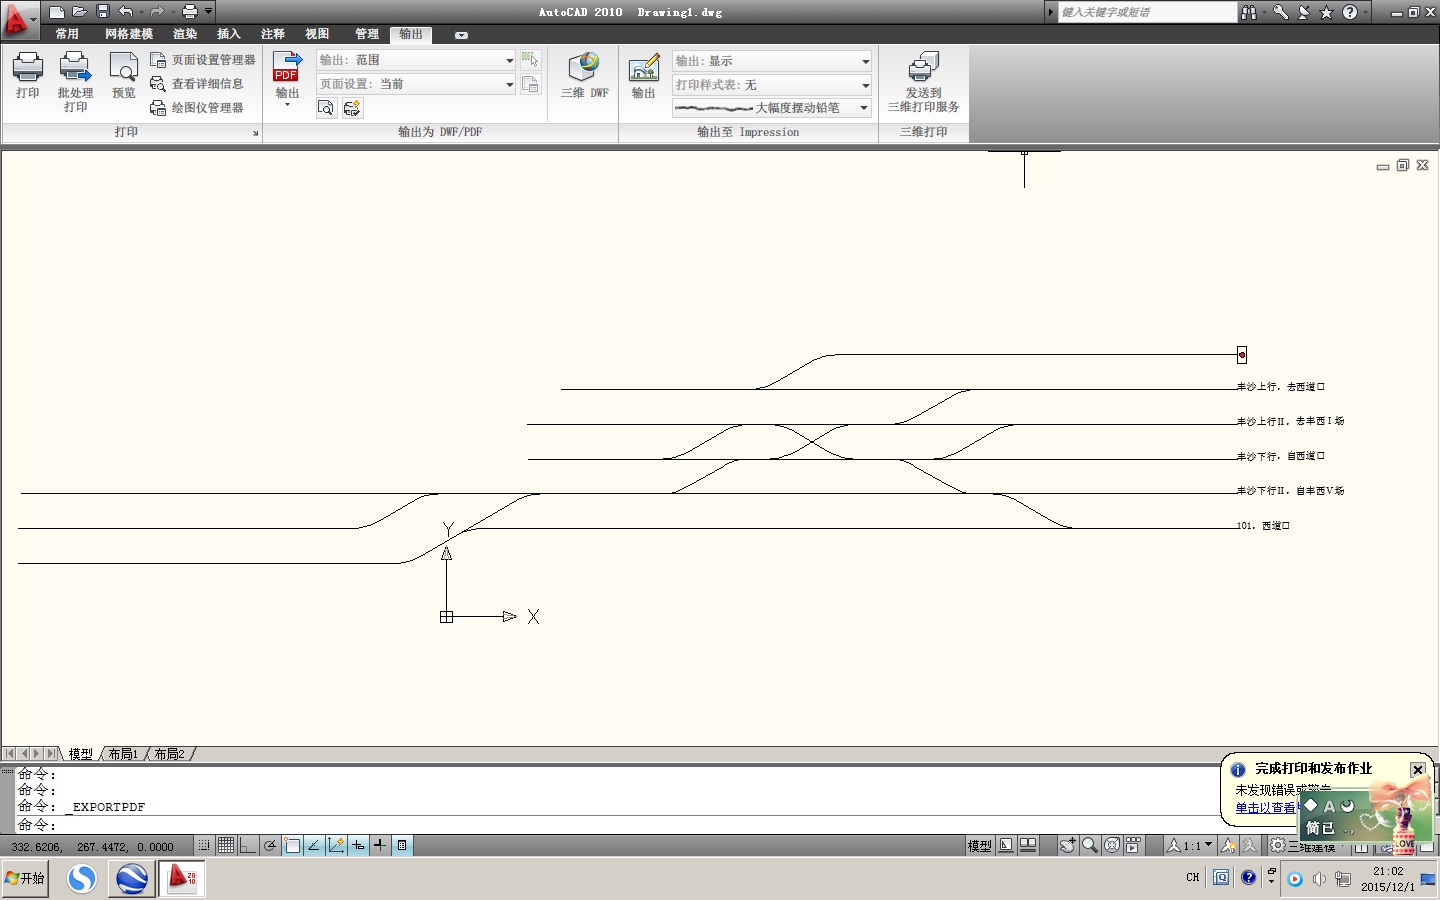Click the select-window-area icon beside 输出范围

530,60
